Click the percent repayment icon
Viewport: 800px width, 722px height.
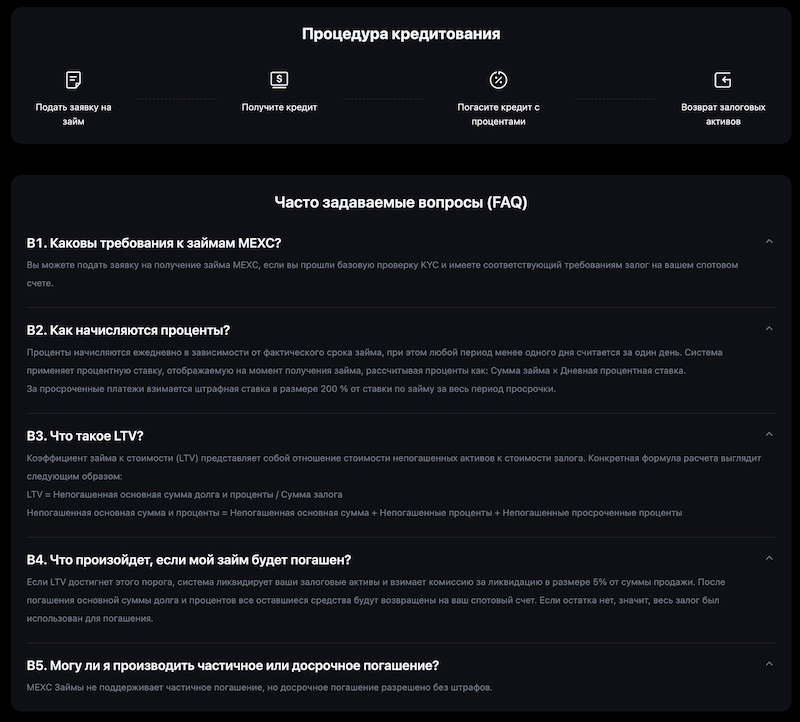coord(497,78)
